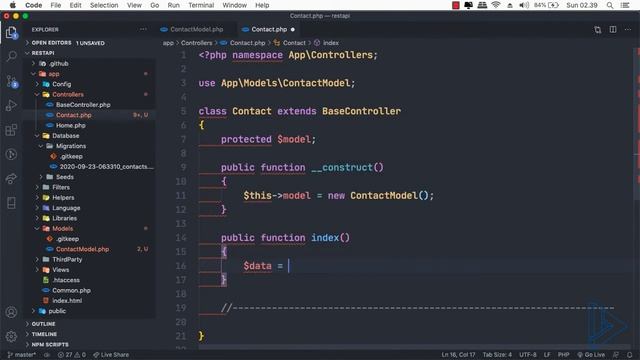Open notifications bell in status bar
This screenshot has height=360, width=640.
pyautogui.click(x=630, y=355)
